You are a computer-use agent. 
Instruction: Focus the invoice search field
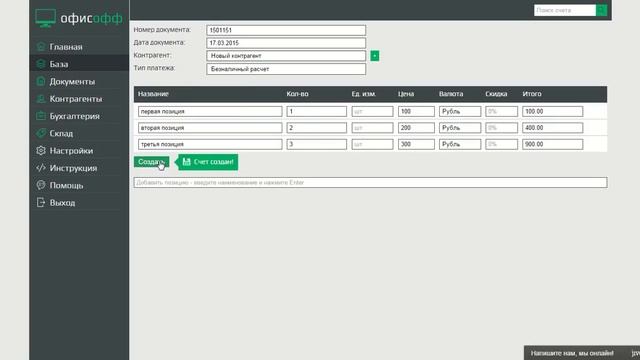click(x=565, y=10)
